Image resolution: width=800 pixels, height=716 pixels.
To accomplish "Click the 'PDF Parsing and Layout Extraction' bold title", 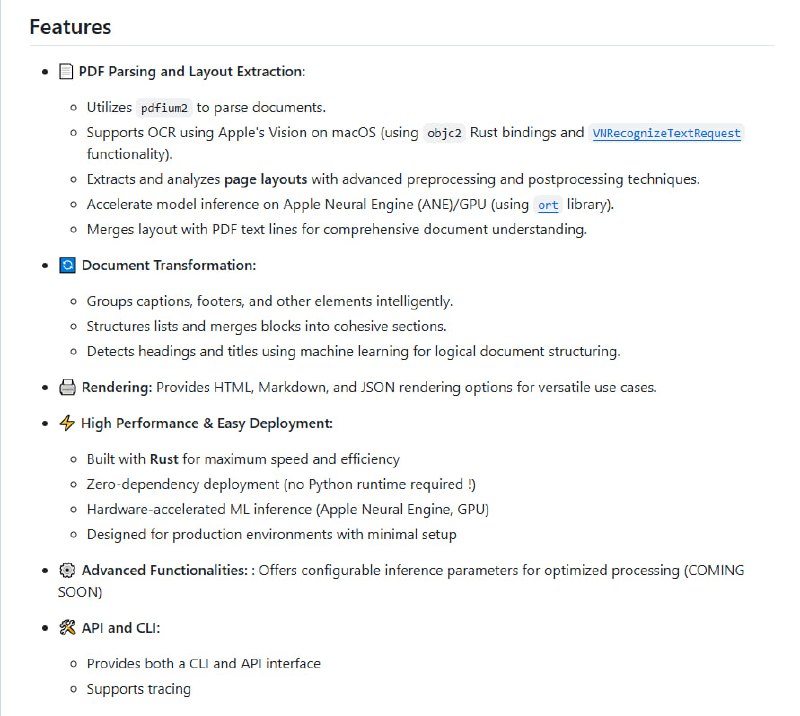I will [x=191, y=72].
